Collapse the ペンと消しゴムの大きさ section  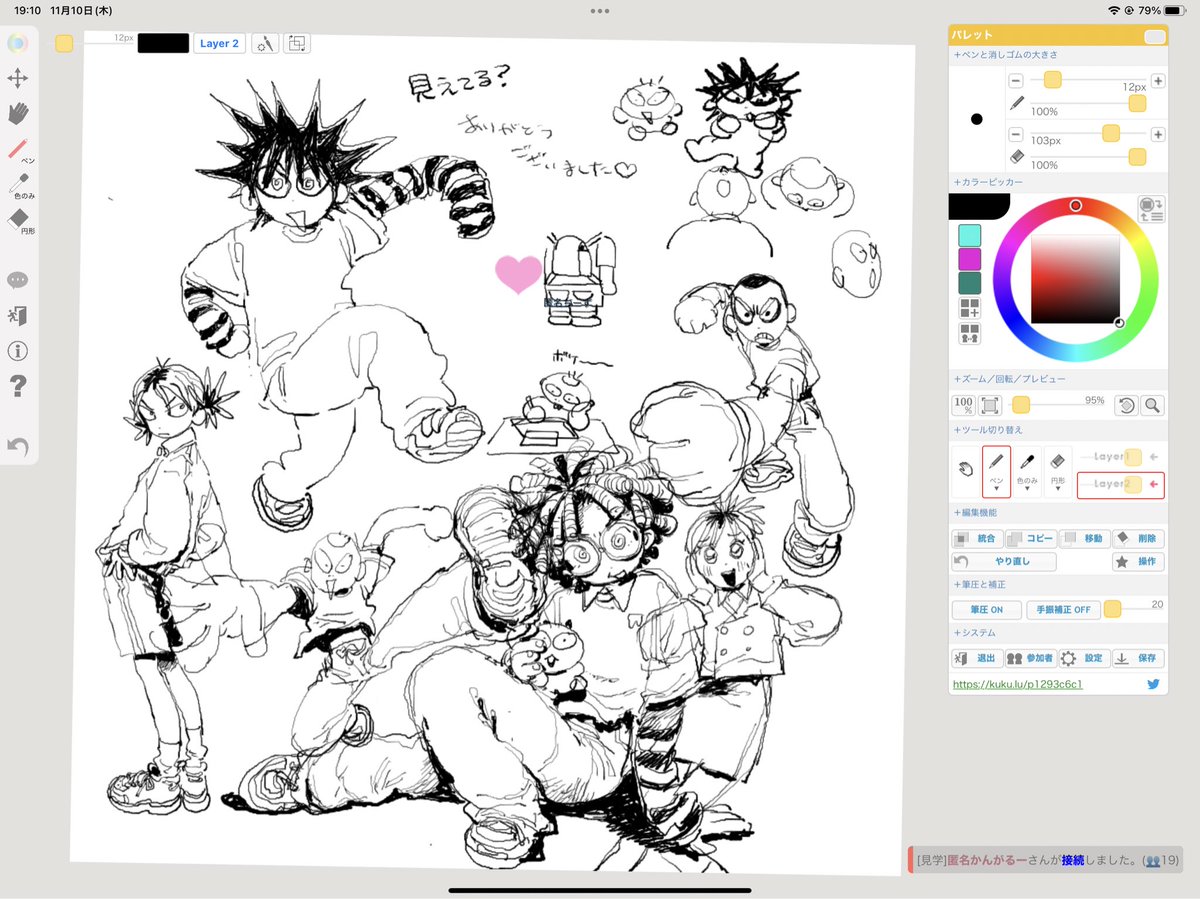pos(1005,55)
